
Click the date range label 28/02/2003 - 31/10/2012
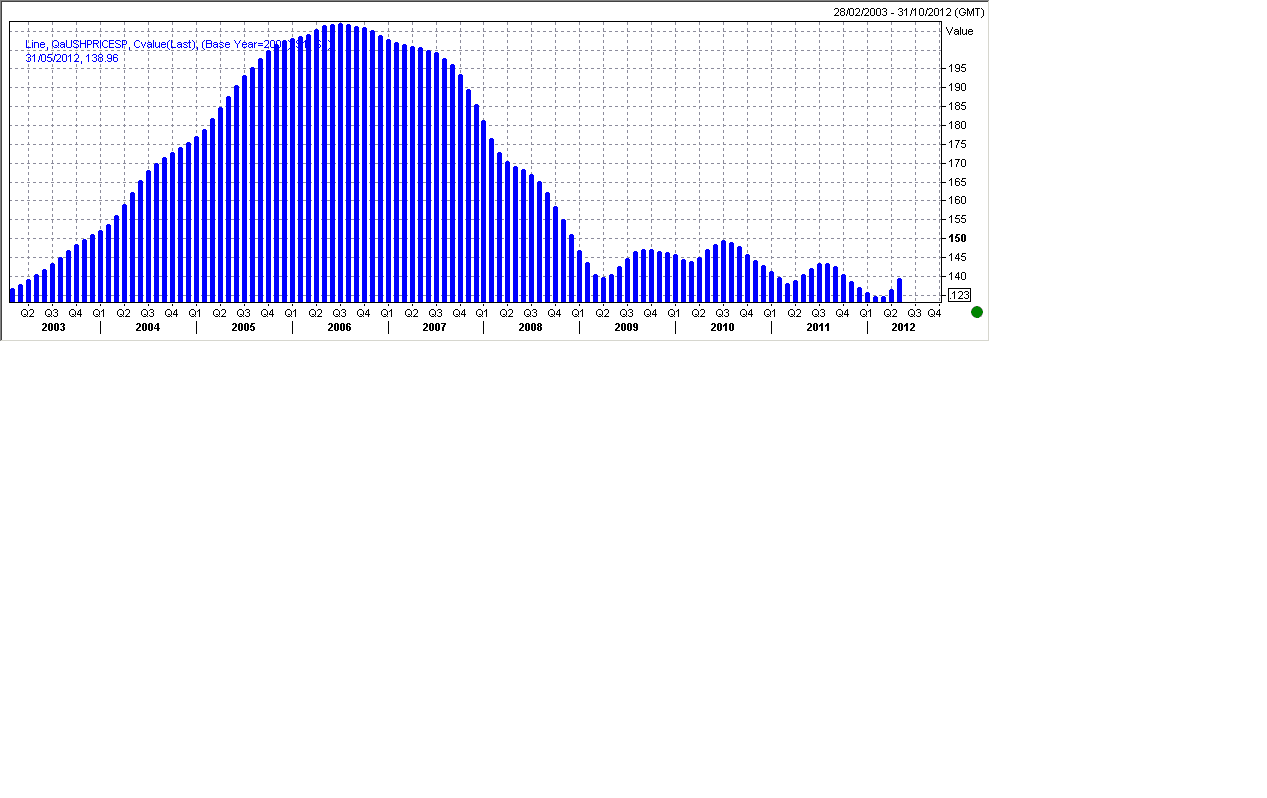click(x=909, y=12)
